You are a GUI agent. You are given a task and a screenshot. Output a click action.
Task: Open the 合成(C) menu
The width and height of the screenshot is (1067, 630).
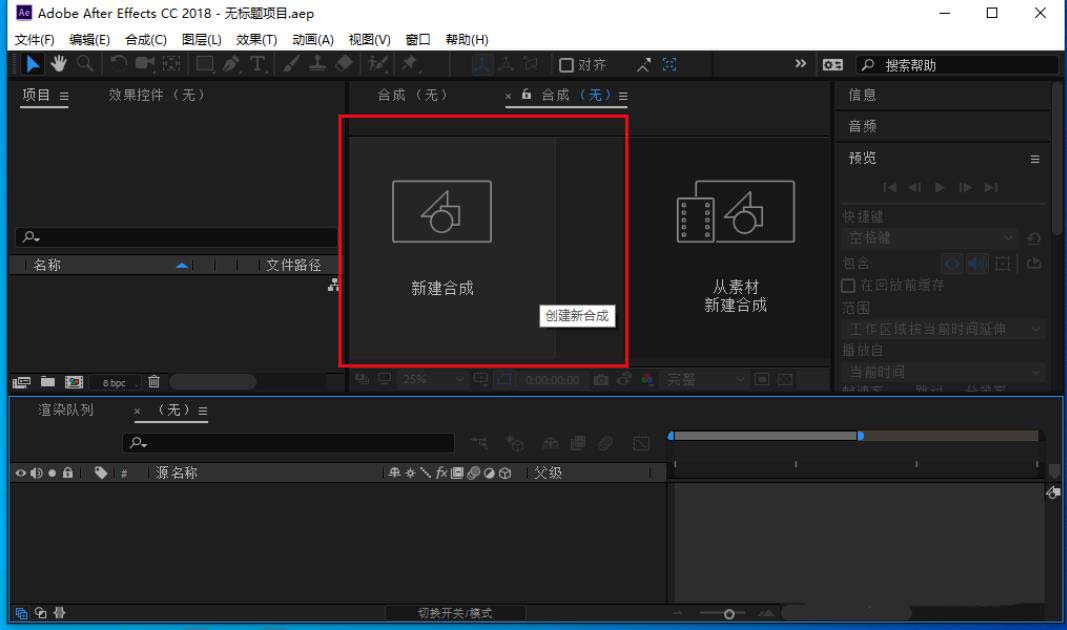(146, 39)
